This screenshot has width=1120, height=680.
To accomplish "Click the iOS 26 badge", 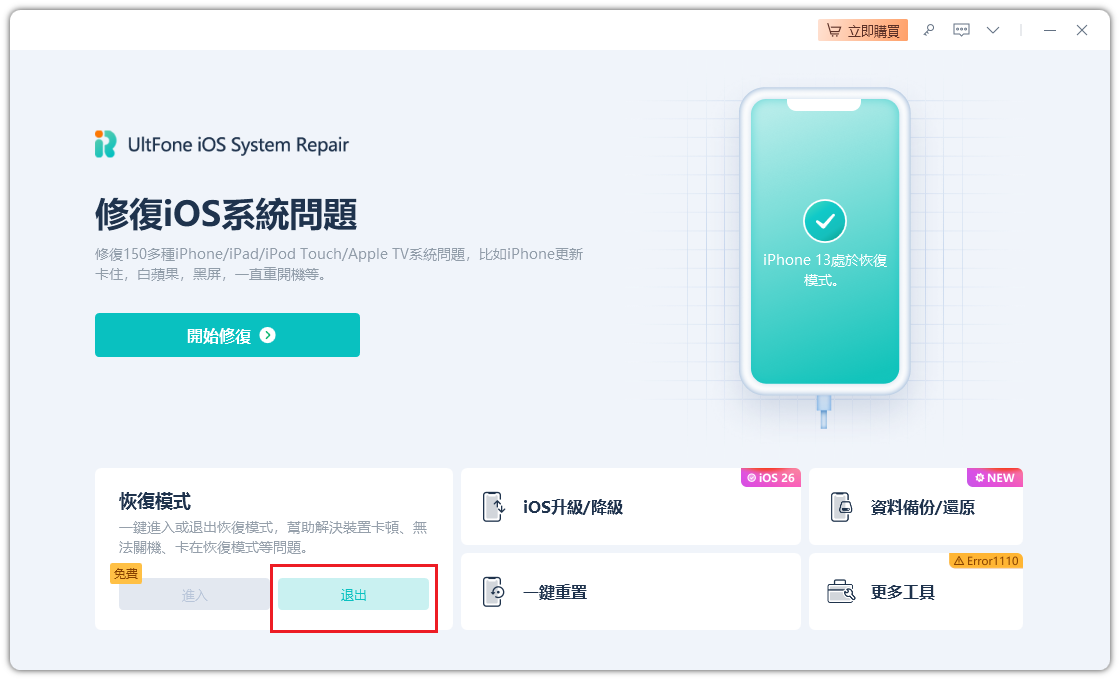I will pyautogui.click(x=771, y=478).
